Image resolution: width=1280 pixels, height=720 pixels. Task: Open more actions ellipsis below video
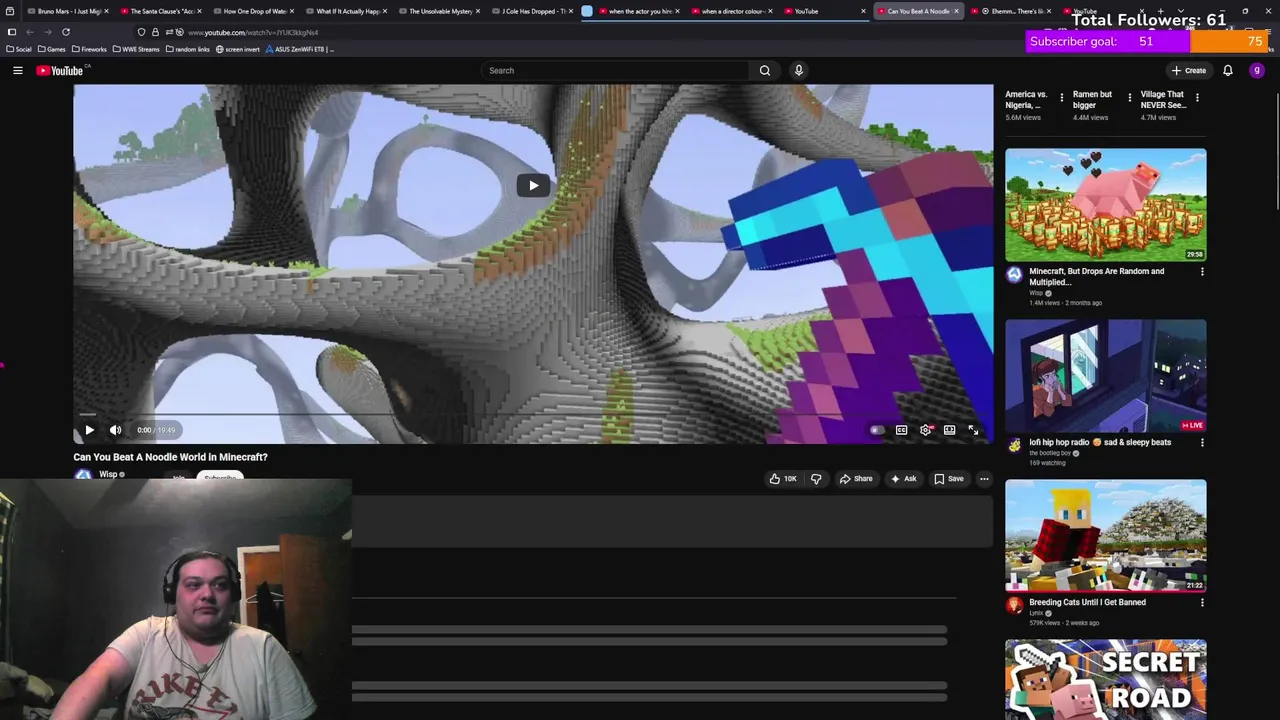(x=984, y=479)
